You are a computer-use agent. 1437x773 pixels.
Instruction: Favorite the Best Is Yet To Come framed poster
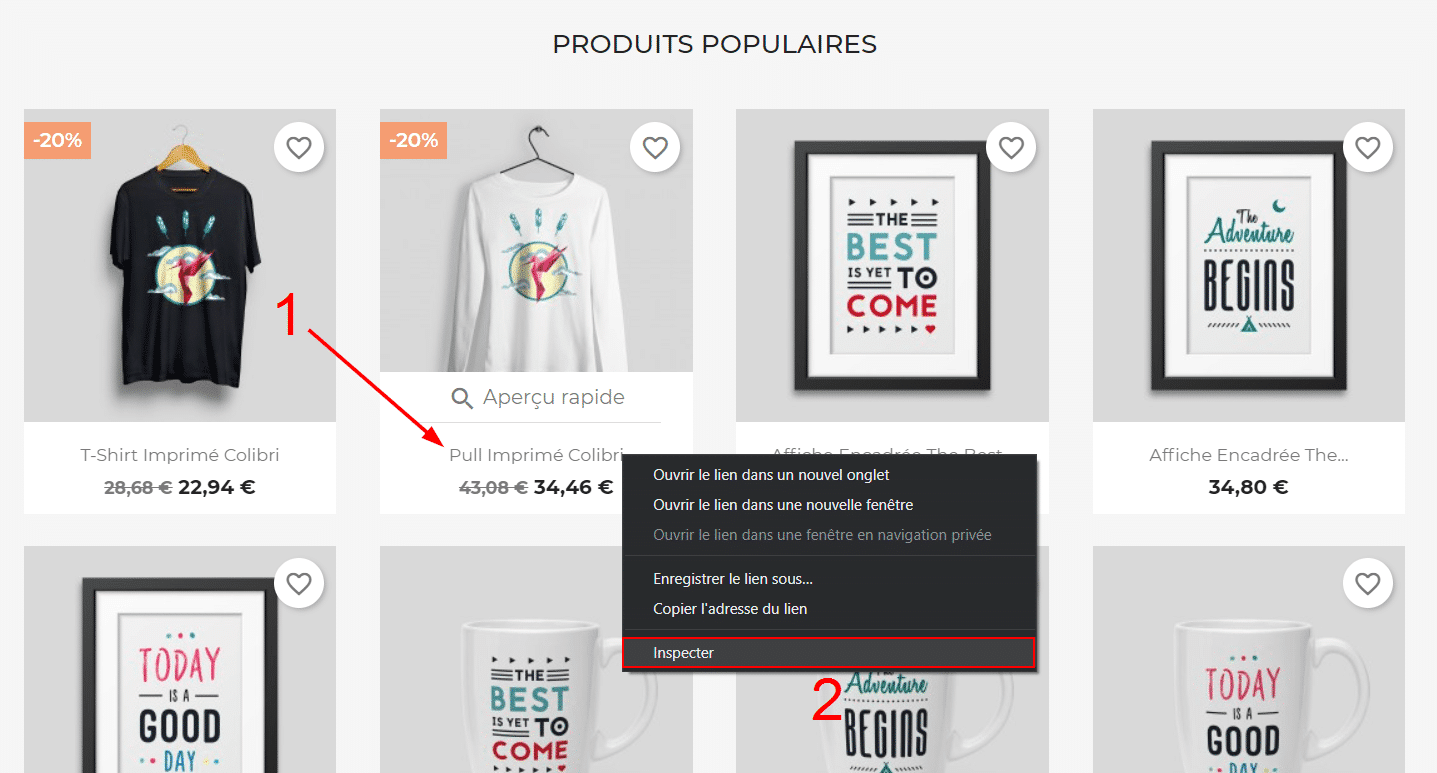click(1011, 148)
